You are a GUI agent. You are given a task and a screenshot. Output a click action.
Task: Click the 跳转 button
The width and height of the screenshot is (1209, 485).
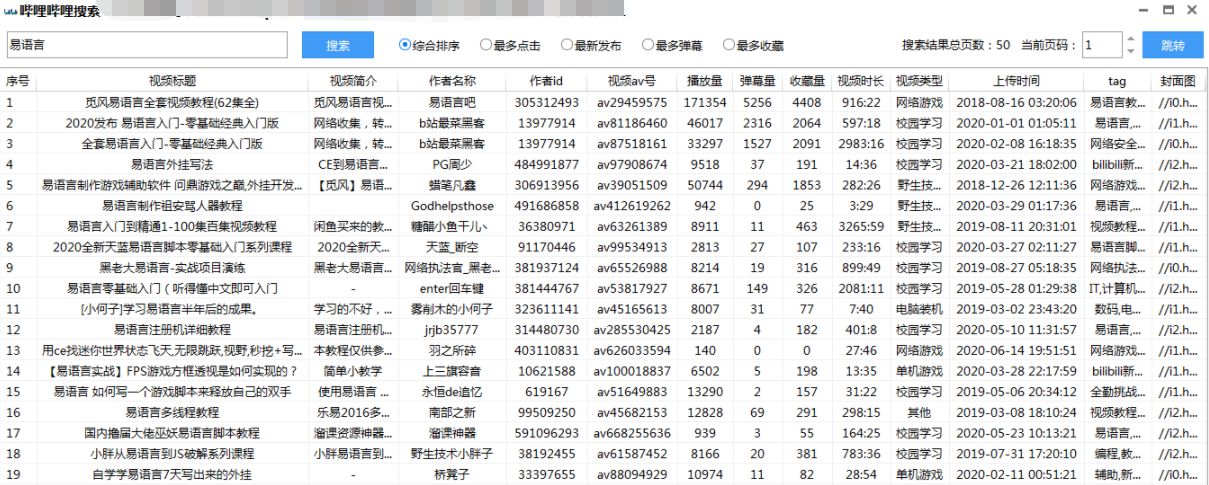pyautogui.click(x=1173, y=45)
